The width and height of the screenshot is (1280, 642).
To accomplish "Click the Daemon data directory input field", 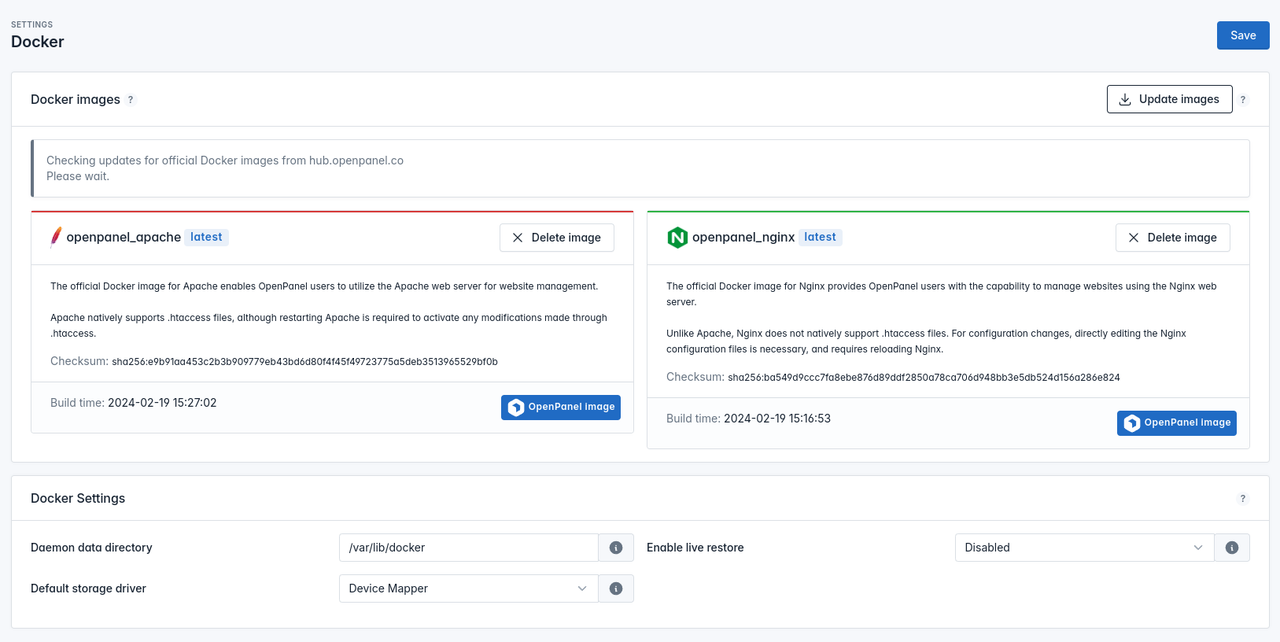I will point(468,547).
